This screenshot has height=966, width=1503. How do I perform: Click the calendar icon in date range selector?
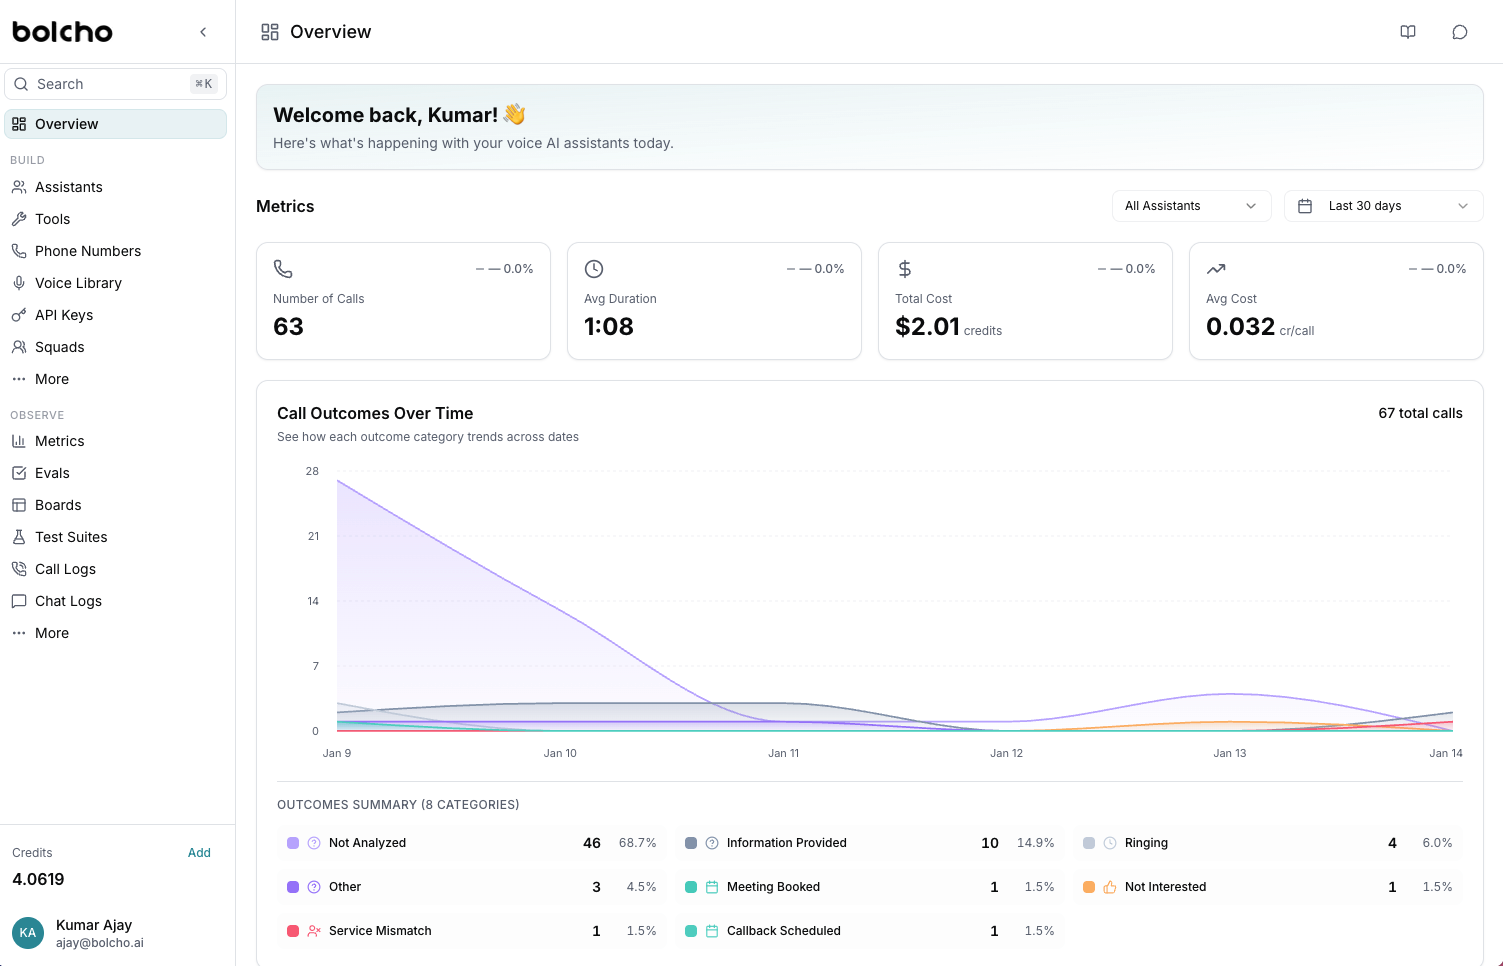[x=1305, y=206]
